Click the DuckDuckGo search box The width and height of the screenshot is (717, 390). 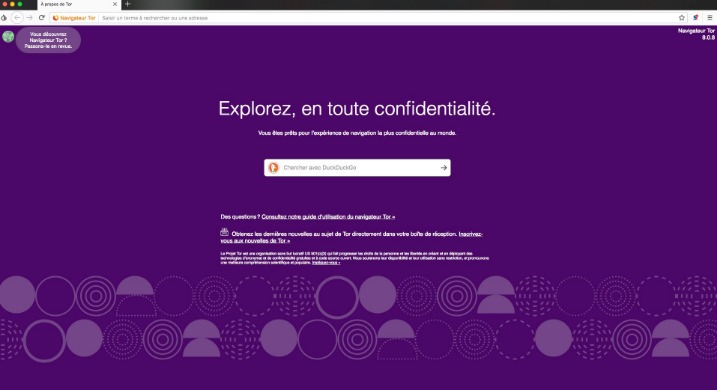(357, 168)
